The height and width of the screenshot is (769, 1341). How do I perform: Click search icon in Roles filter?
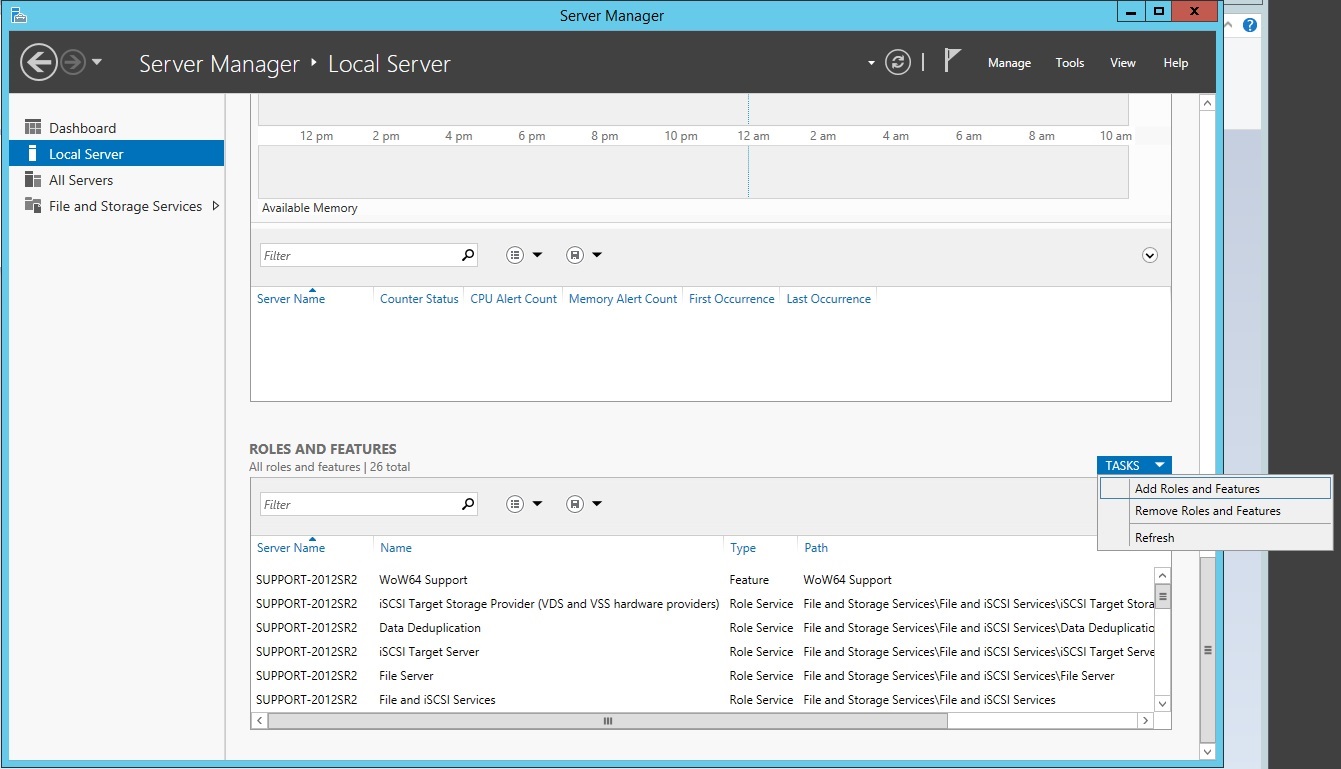point(467,504)
